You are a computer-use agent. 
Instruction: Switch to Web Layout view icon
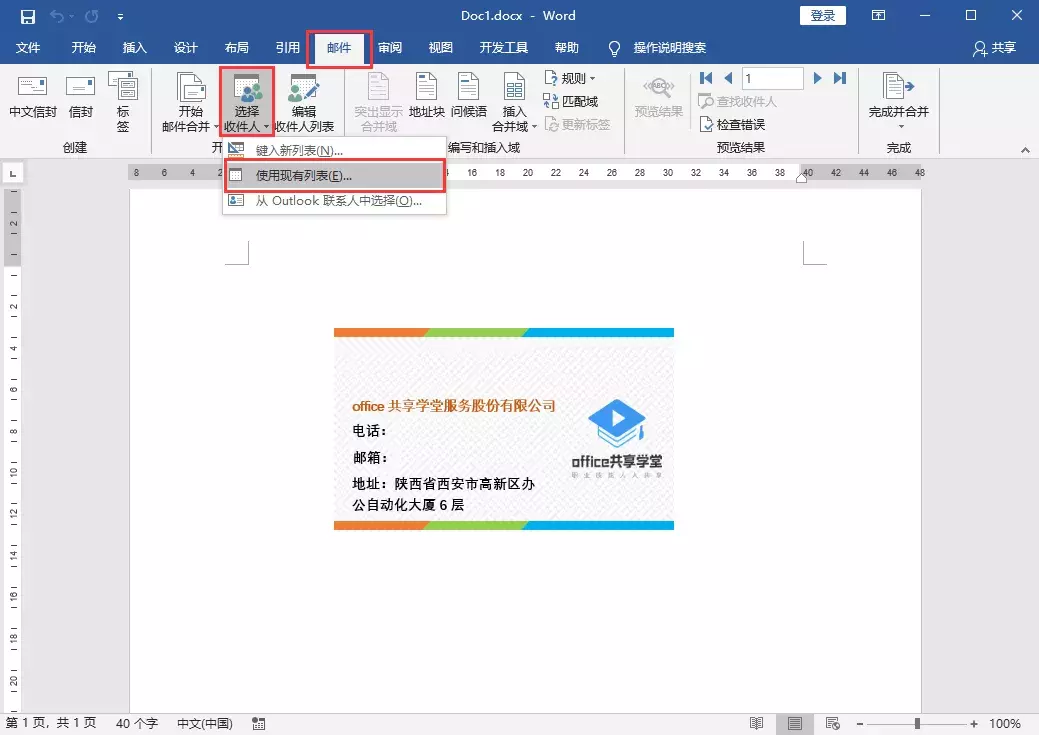pyautogui.click(x=833, y=723)
